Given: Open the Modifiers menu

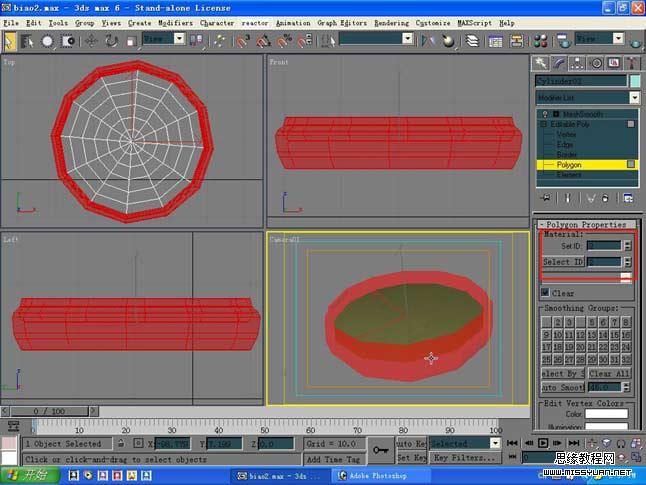Looking at the screenshot, I should pyautogui.click(x=176, y=23).
